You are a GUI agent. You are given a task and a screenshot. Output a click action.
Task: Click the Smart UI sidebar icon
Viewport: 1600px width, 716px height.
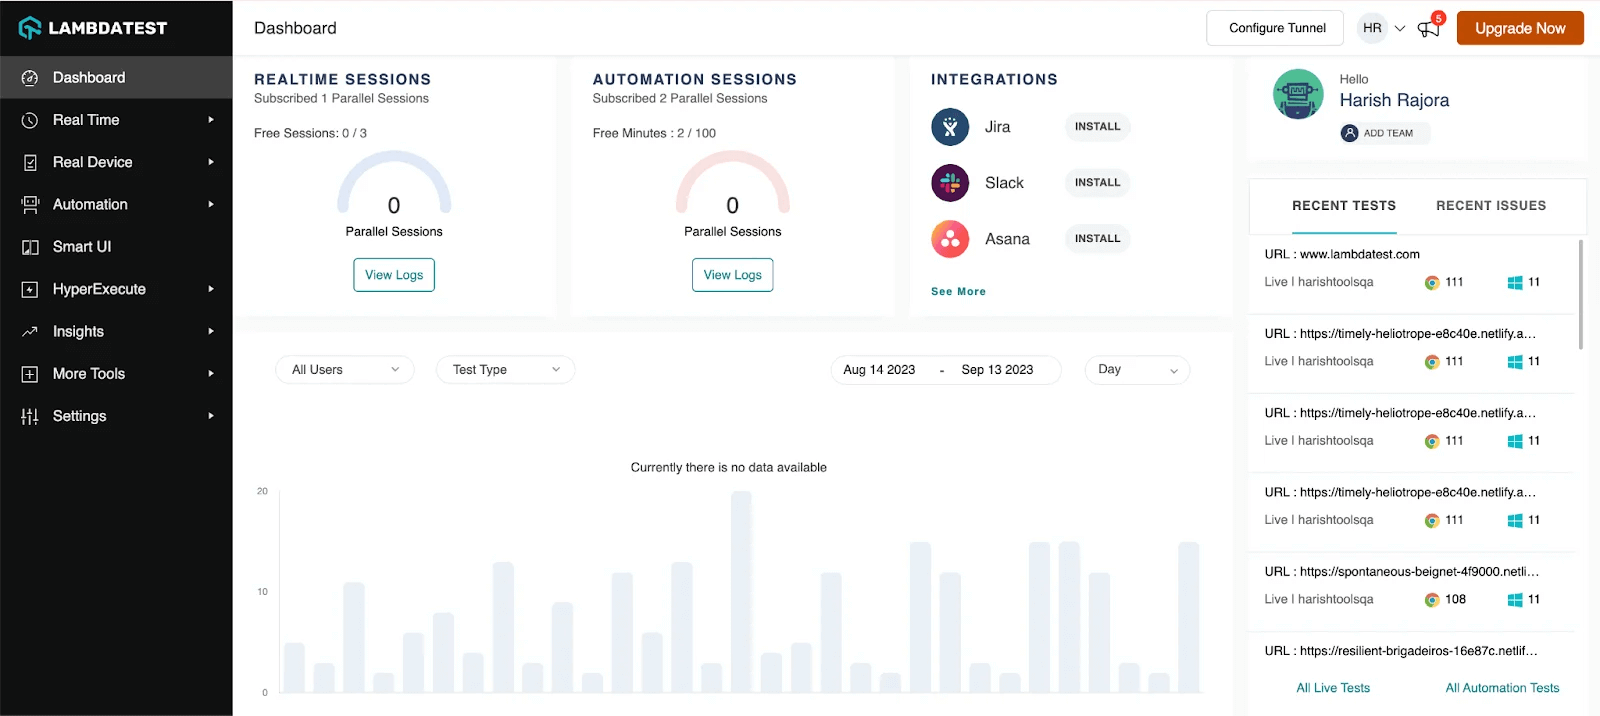tap(30, 247)
